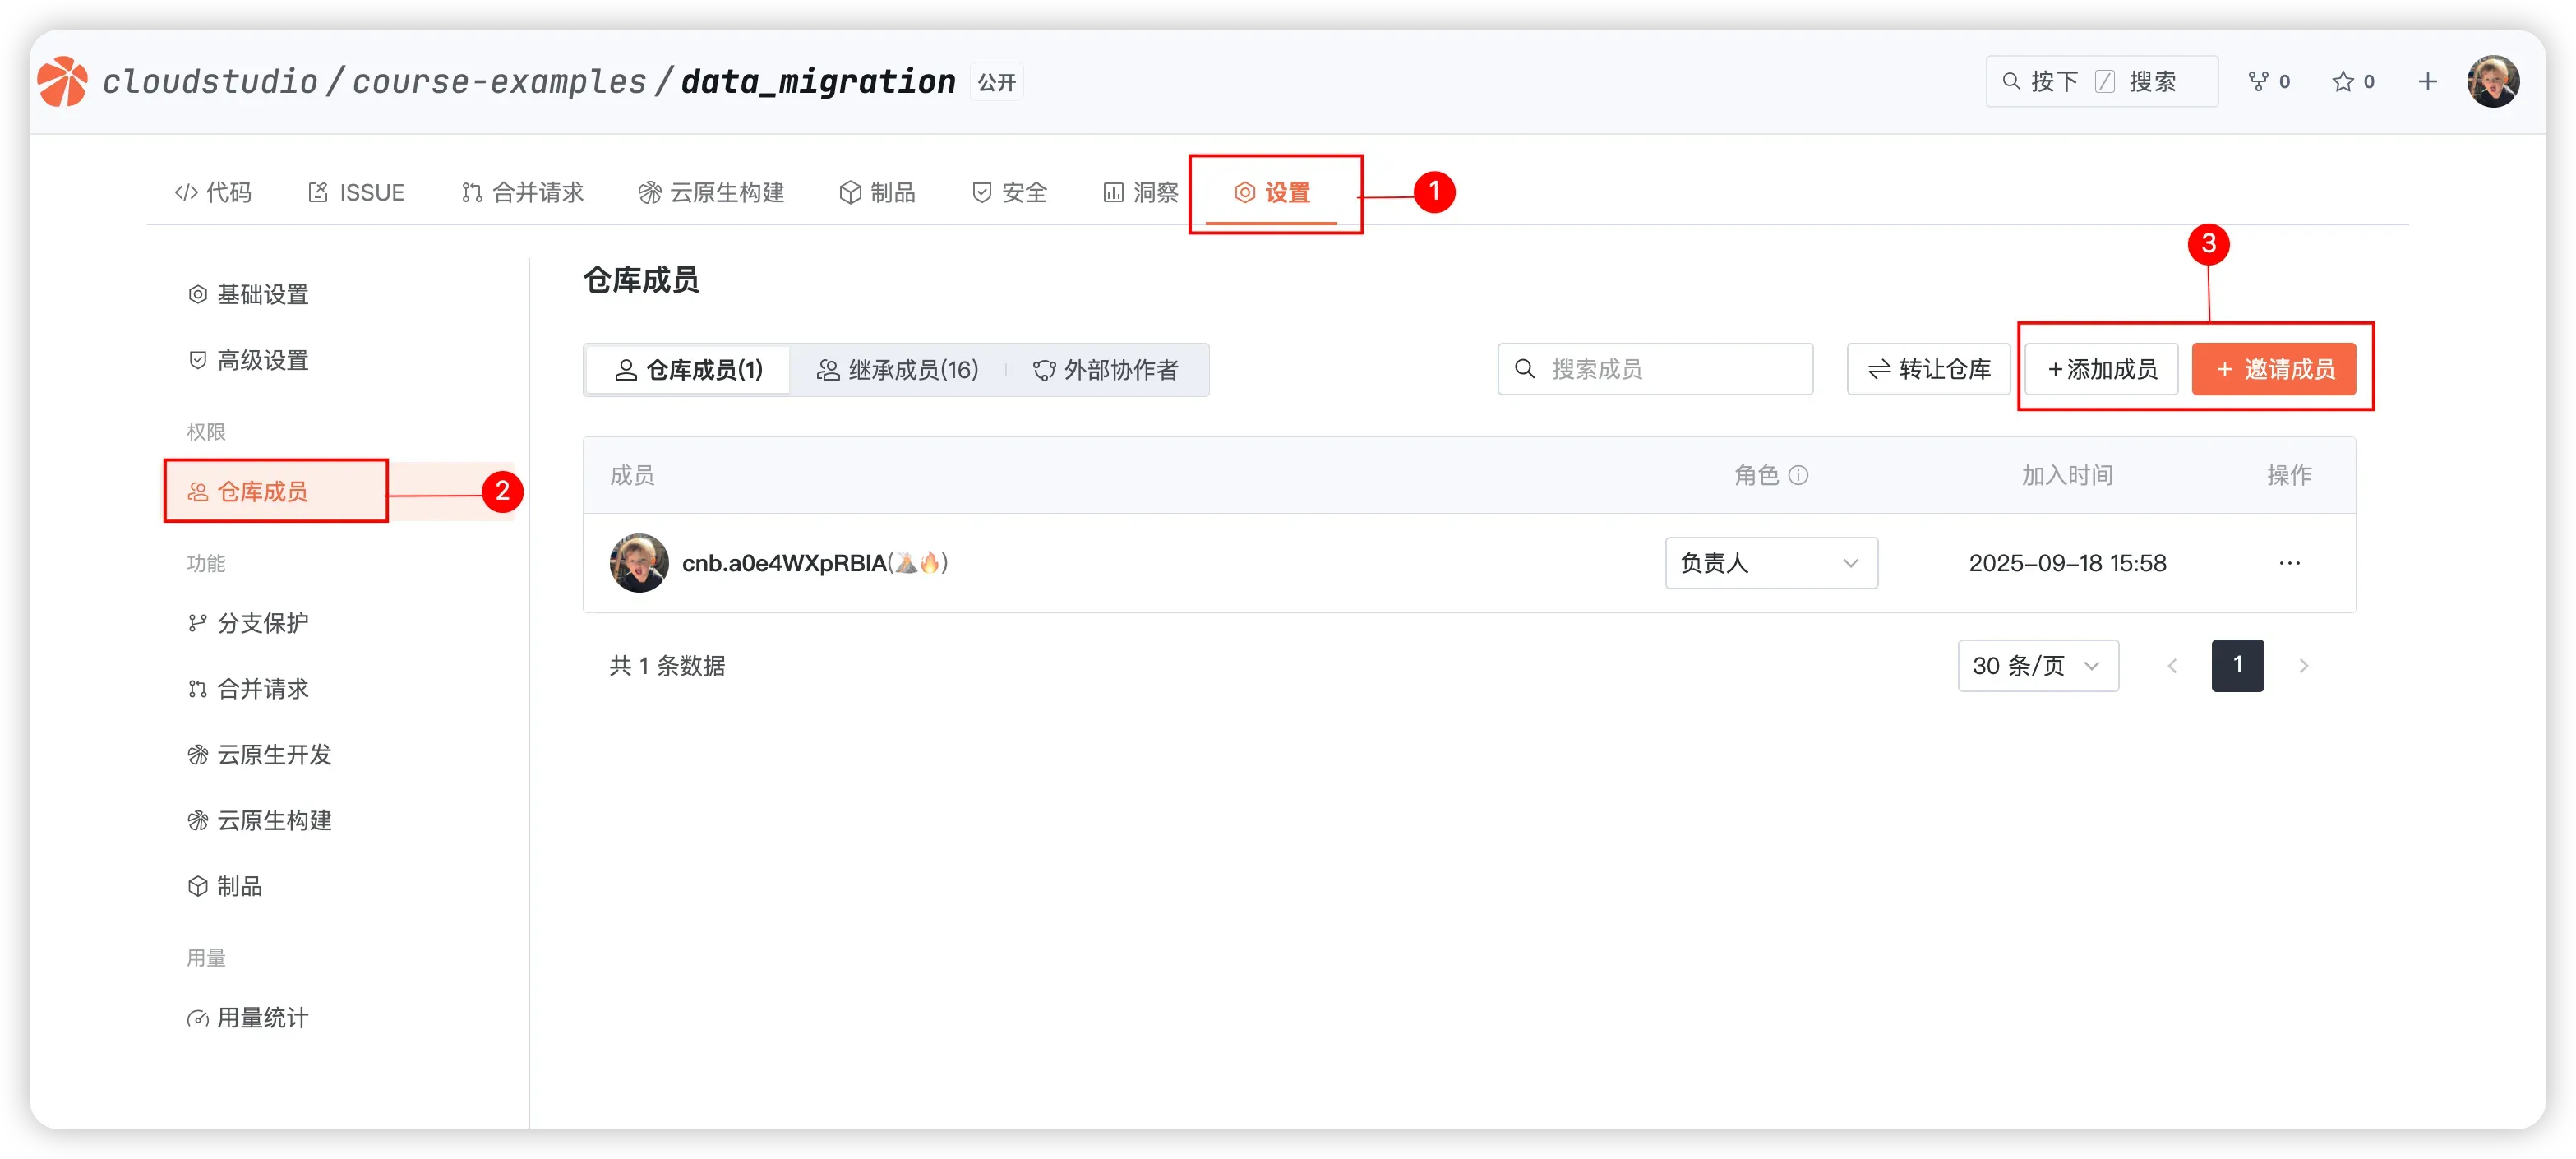Screen dimensions: 2576x1159
Task: Star the data_migration repository
Action: coord(2343,81)
